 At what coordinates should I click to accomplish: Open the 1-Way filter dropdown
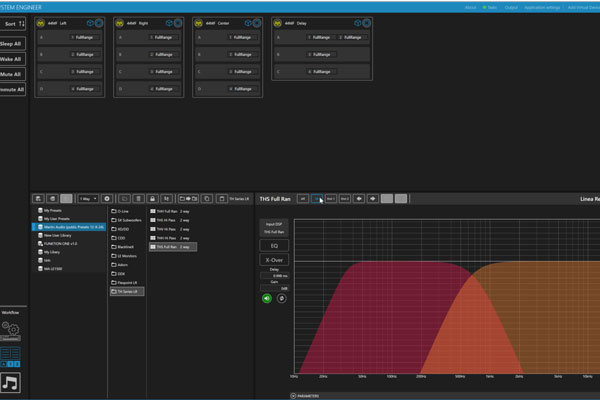click(x=87, y=199)
